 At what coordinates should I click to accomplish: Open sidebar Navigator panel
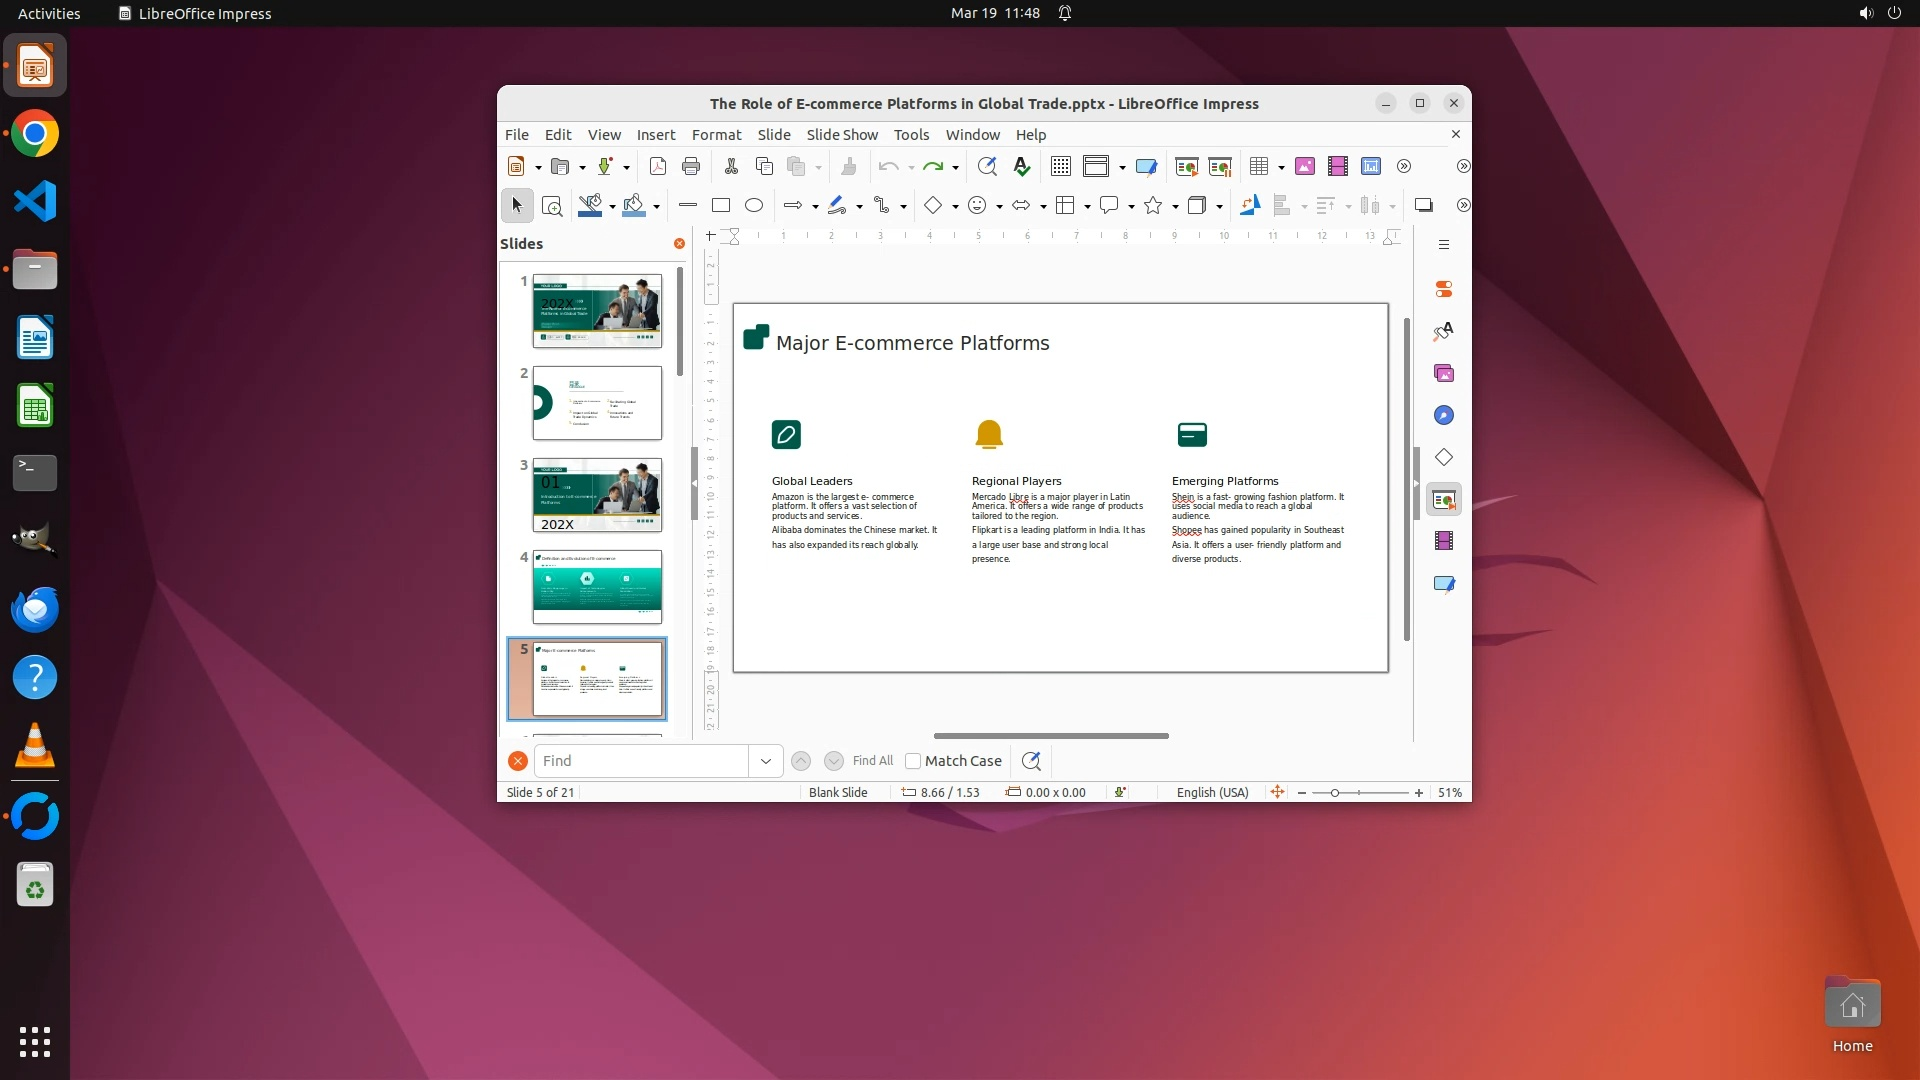[x=1444, y=416]
